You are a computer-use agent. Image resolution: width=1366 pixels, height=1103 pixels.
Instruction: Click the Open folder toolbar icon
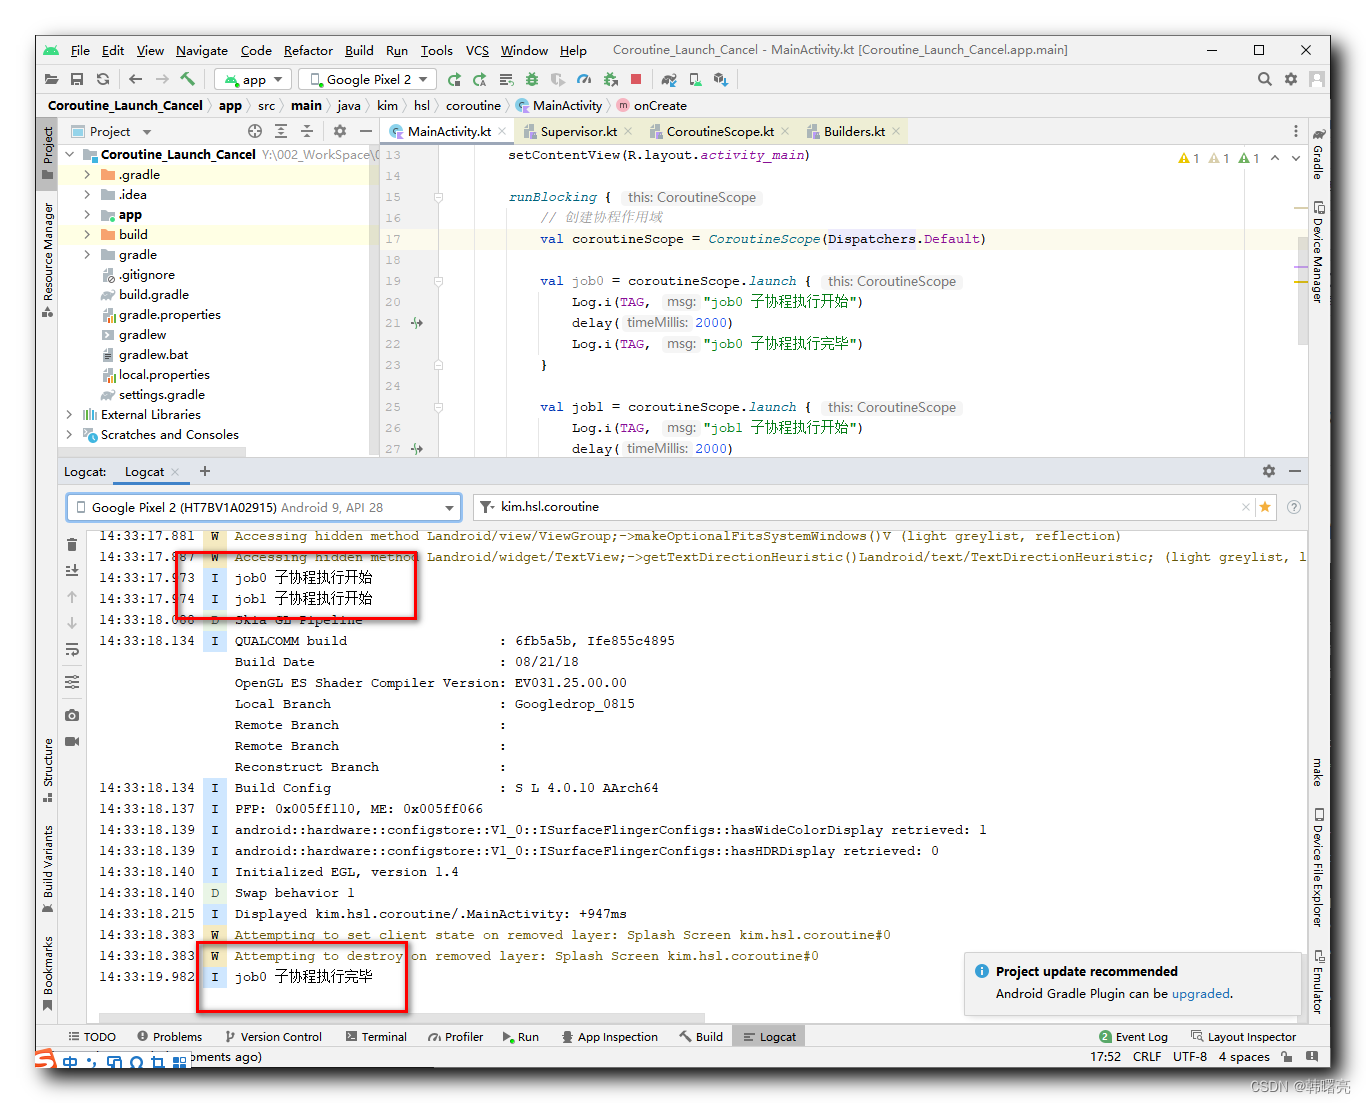52,79
